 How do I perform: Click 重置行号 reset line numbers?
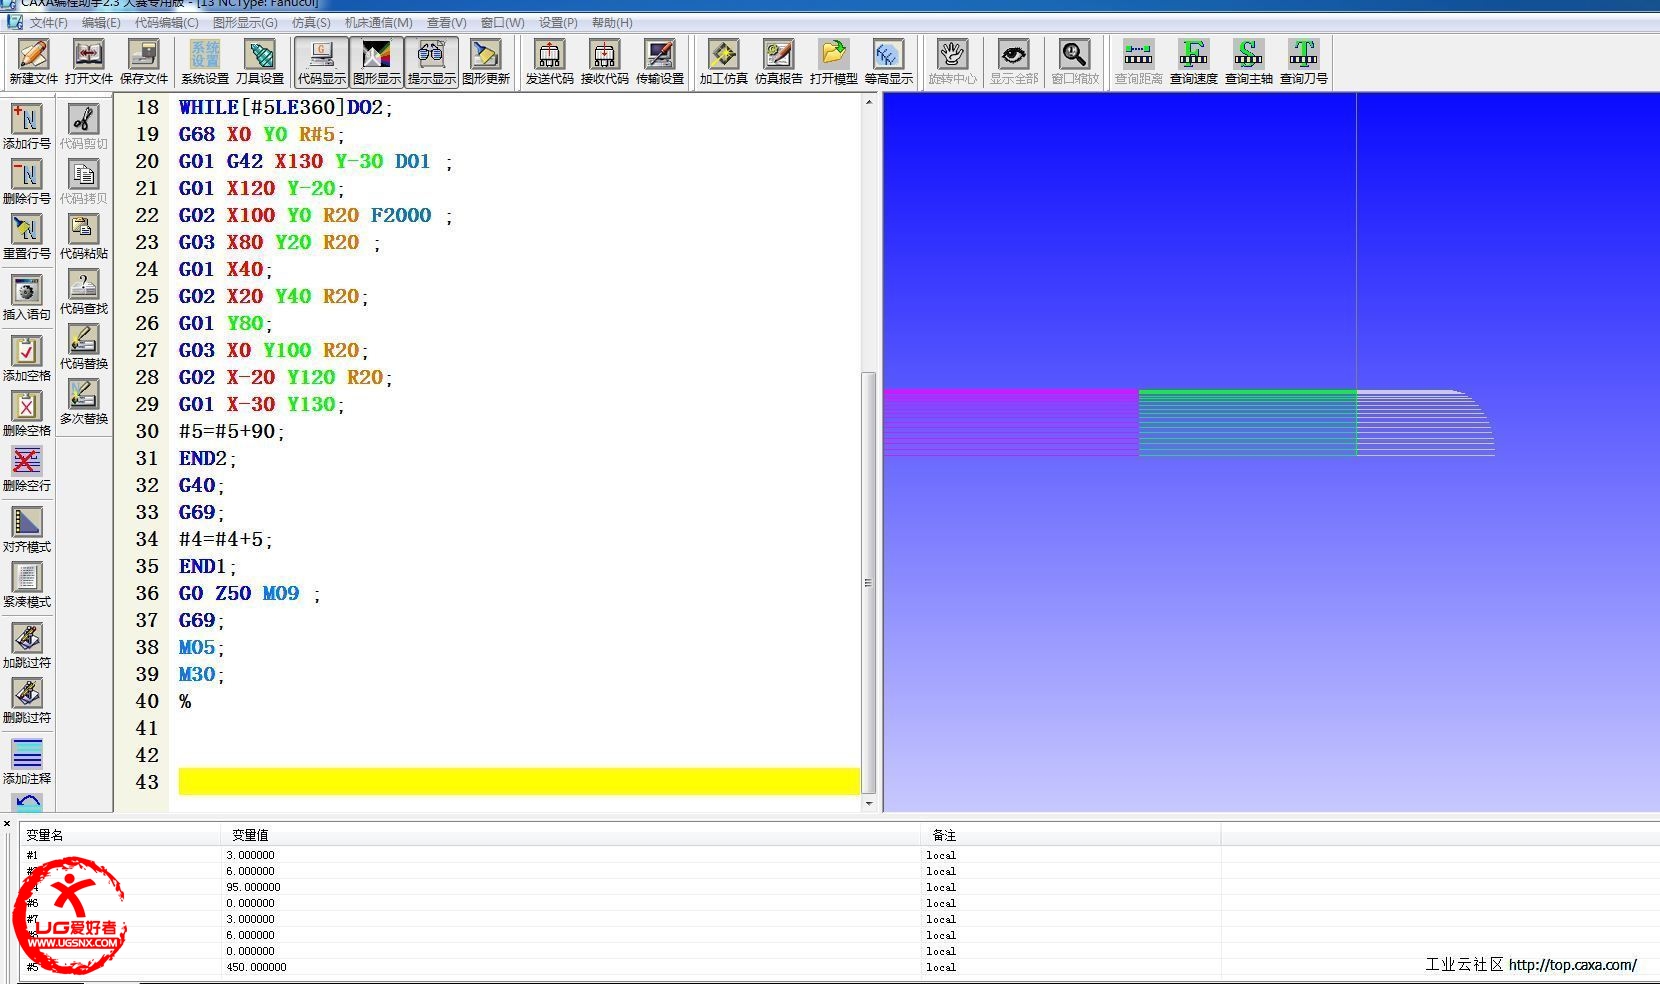27,237
